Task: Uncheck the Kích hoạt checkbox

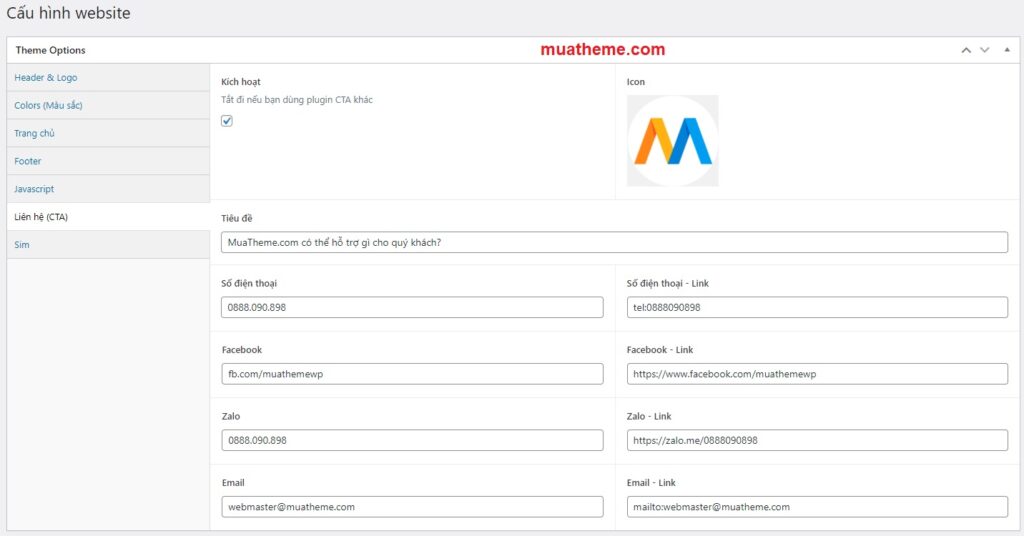Action: [x=227, y=121]
